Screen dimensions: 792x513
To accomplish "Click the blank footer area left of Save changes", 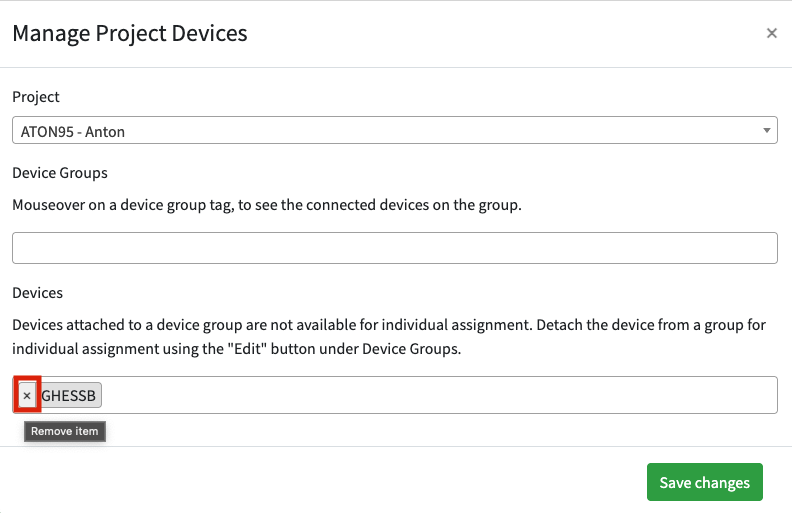I will point(320,482).
